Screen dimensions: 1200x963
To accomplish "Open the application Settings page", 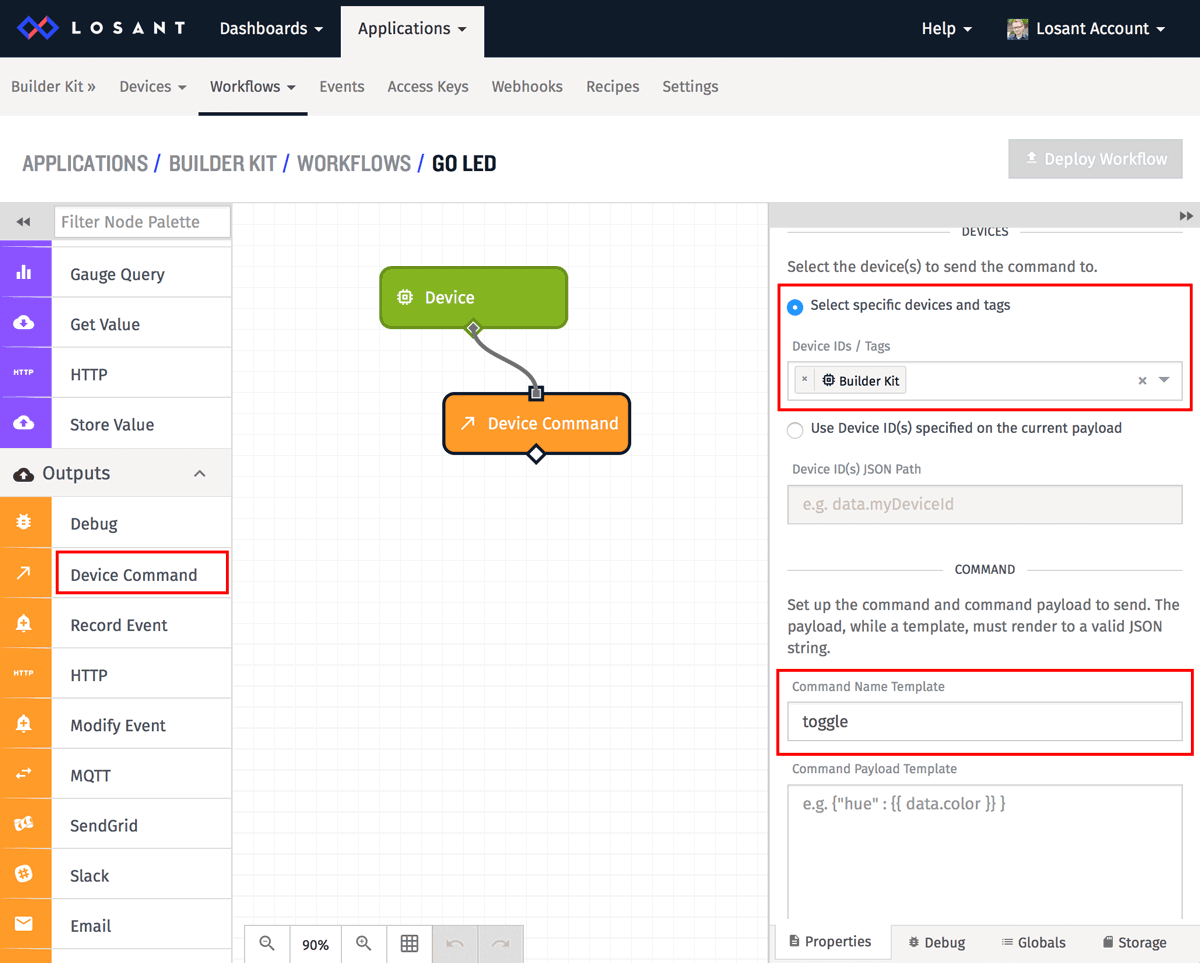I will 690,87.
